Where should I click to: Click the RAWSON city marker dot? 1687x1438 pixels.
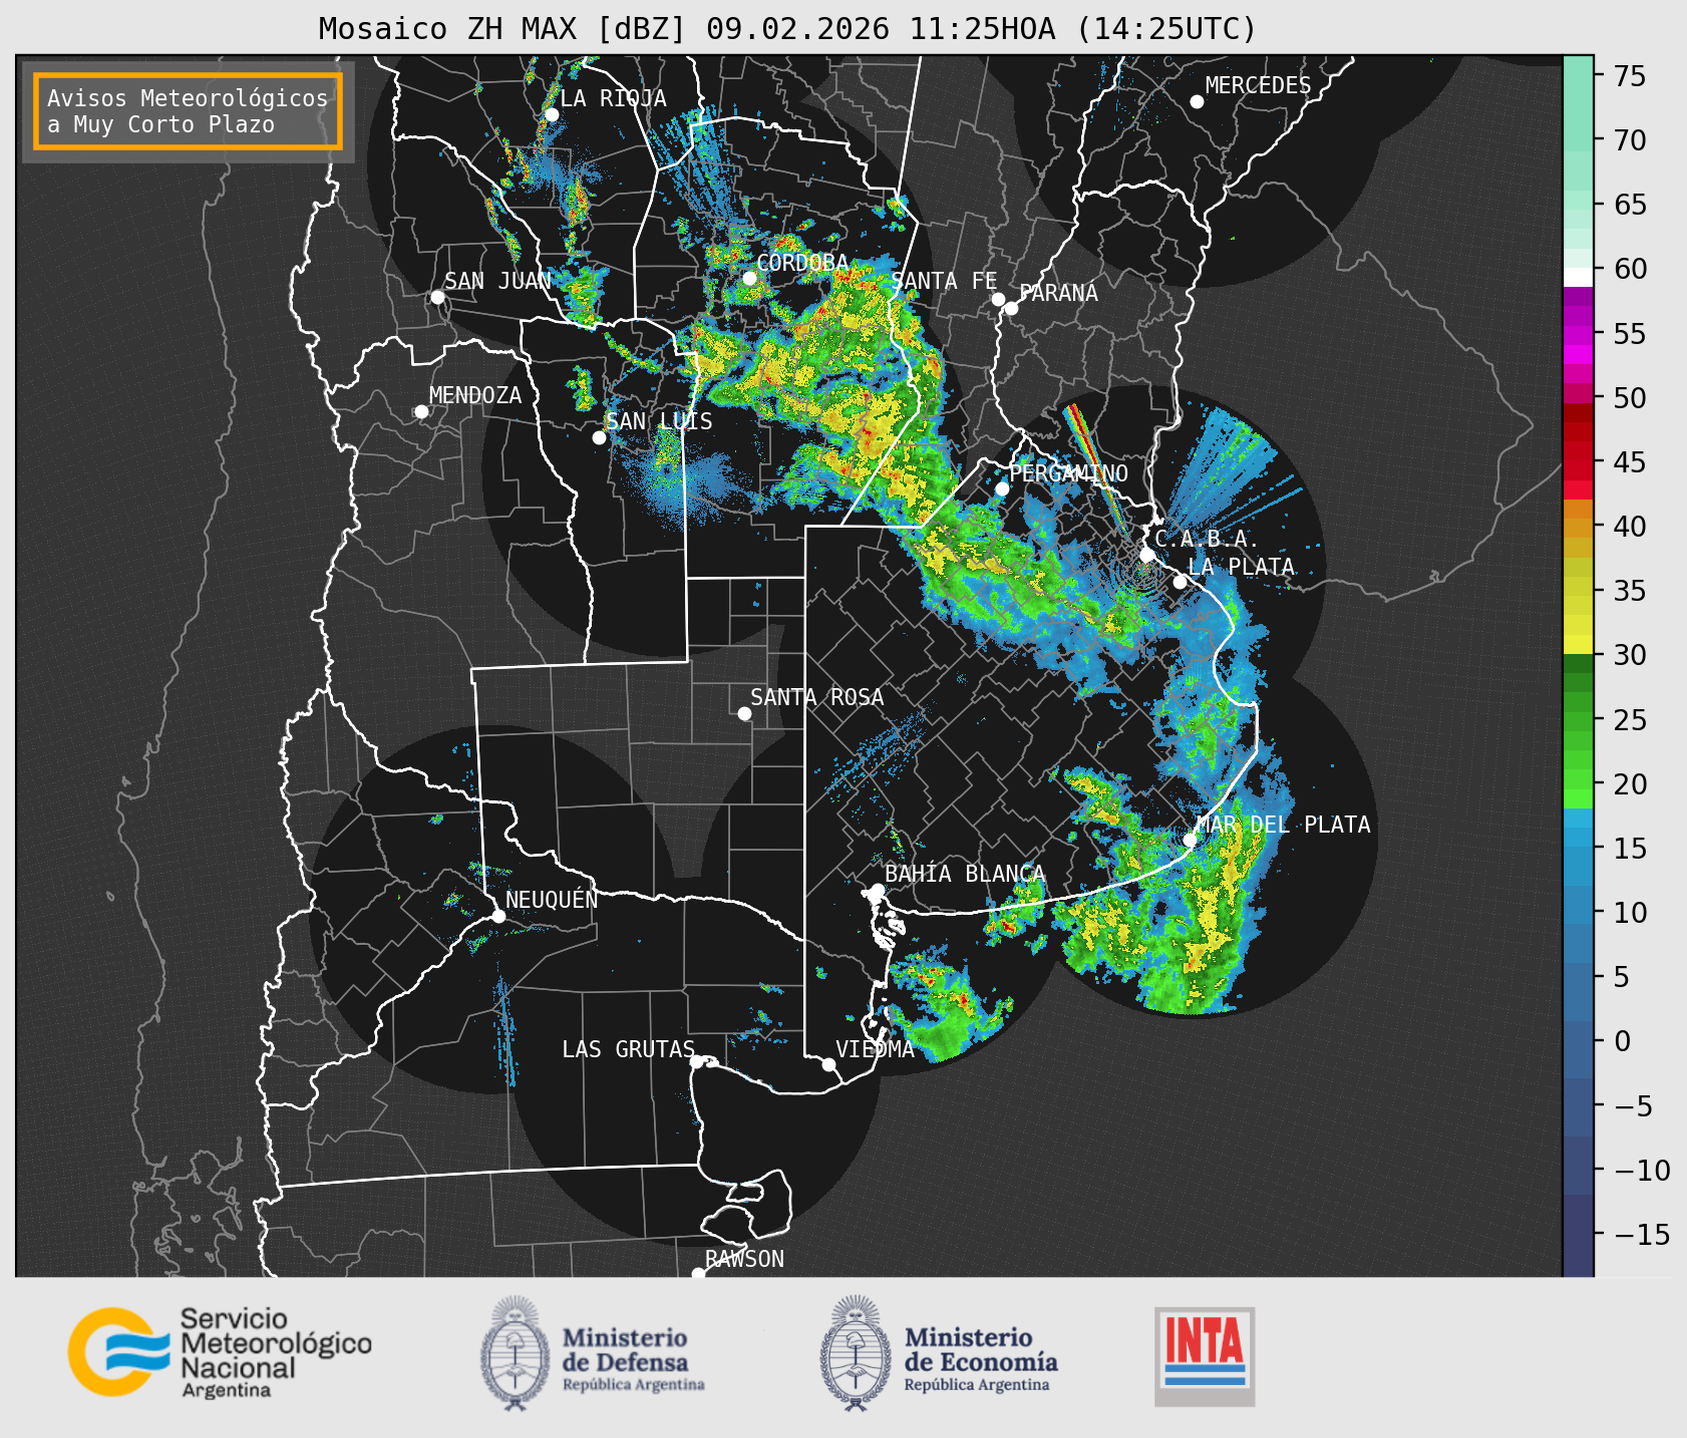pos(698,1274)
